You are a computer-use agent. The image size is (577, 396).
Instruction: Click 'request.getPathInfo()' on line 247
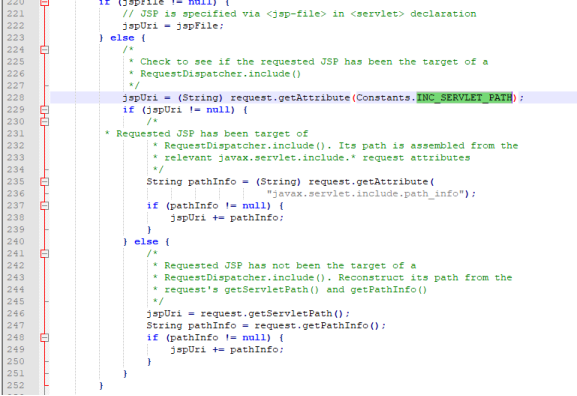tap(317, 326)
